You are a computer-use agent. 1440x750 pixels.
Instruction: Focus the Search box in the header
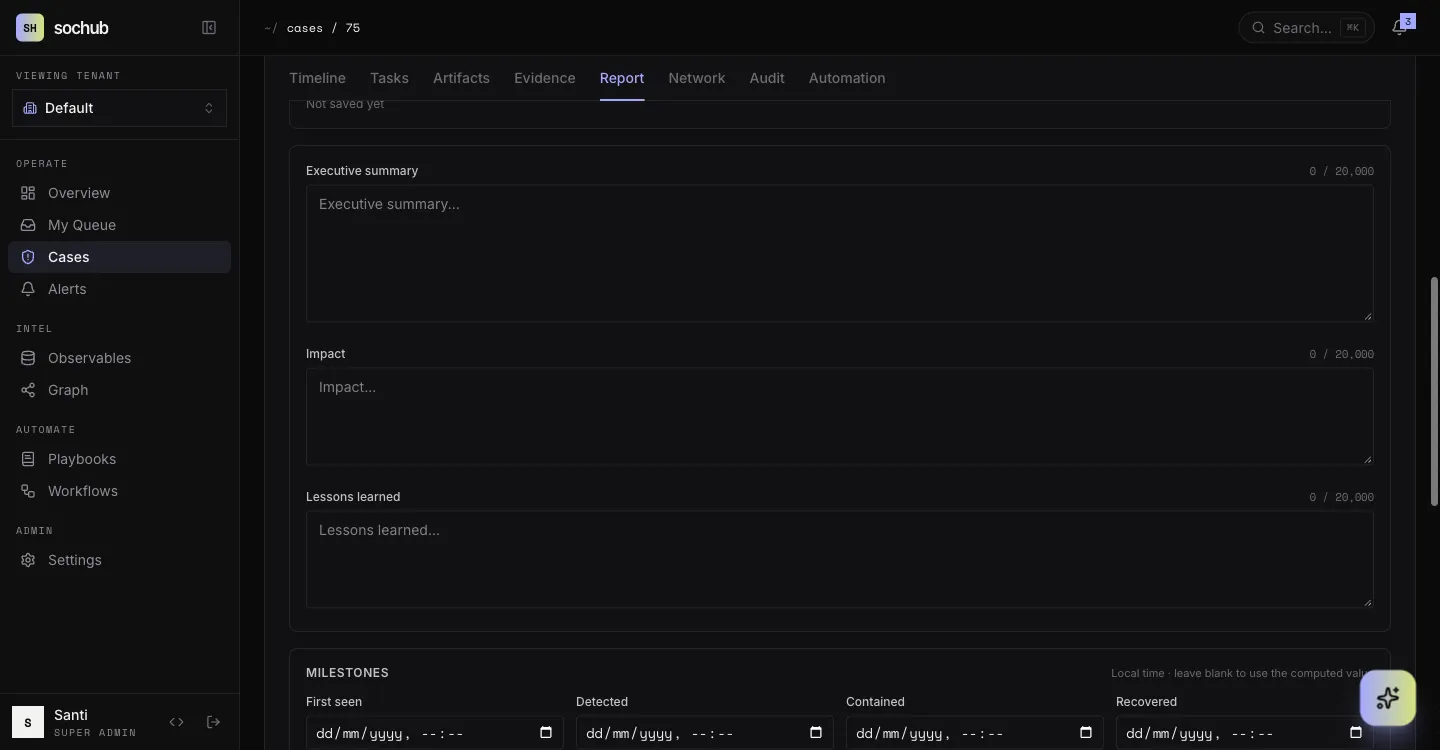1306,28
